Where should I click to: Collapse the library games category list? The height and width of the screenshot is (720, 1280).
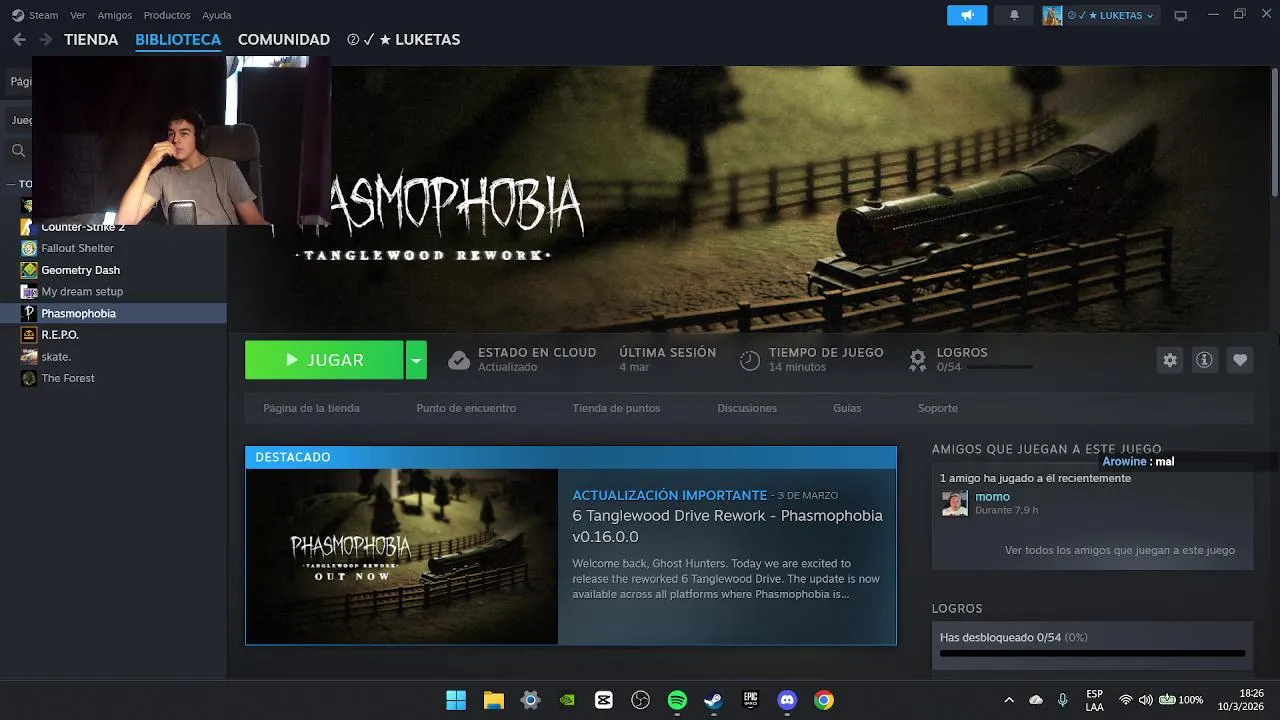click(x=11, y=184)
